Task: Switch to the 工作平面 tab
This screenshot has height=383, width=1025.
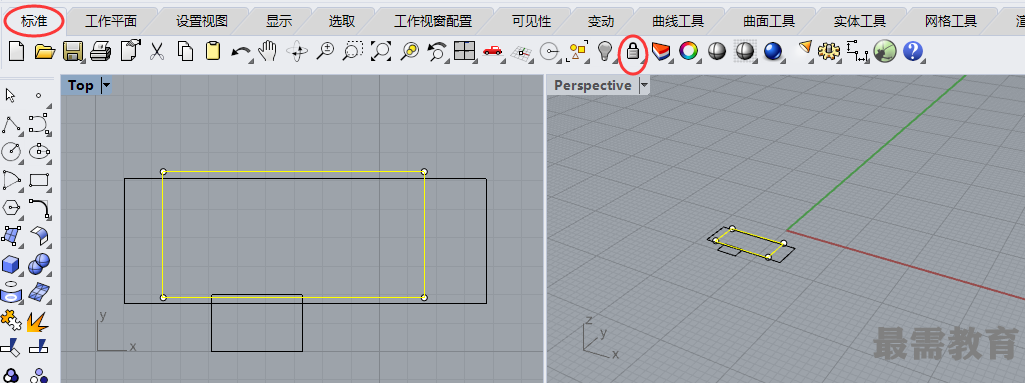Action: click(110, 22)
